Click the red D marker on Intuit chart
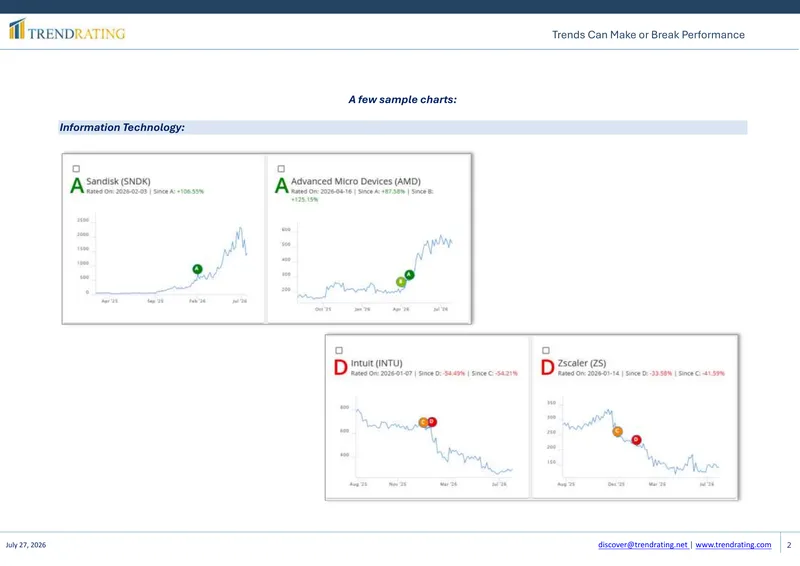 point(432,422)
